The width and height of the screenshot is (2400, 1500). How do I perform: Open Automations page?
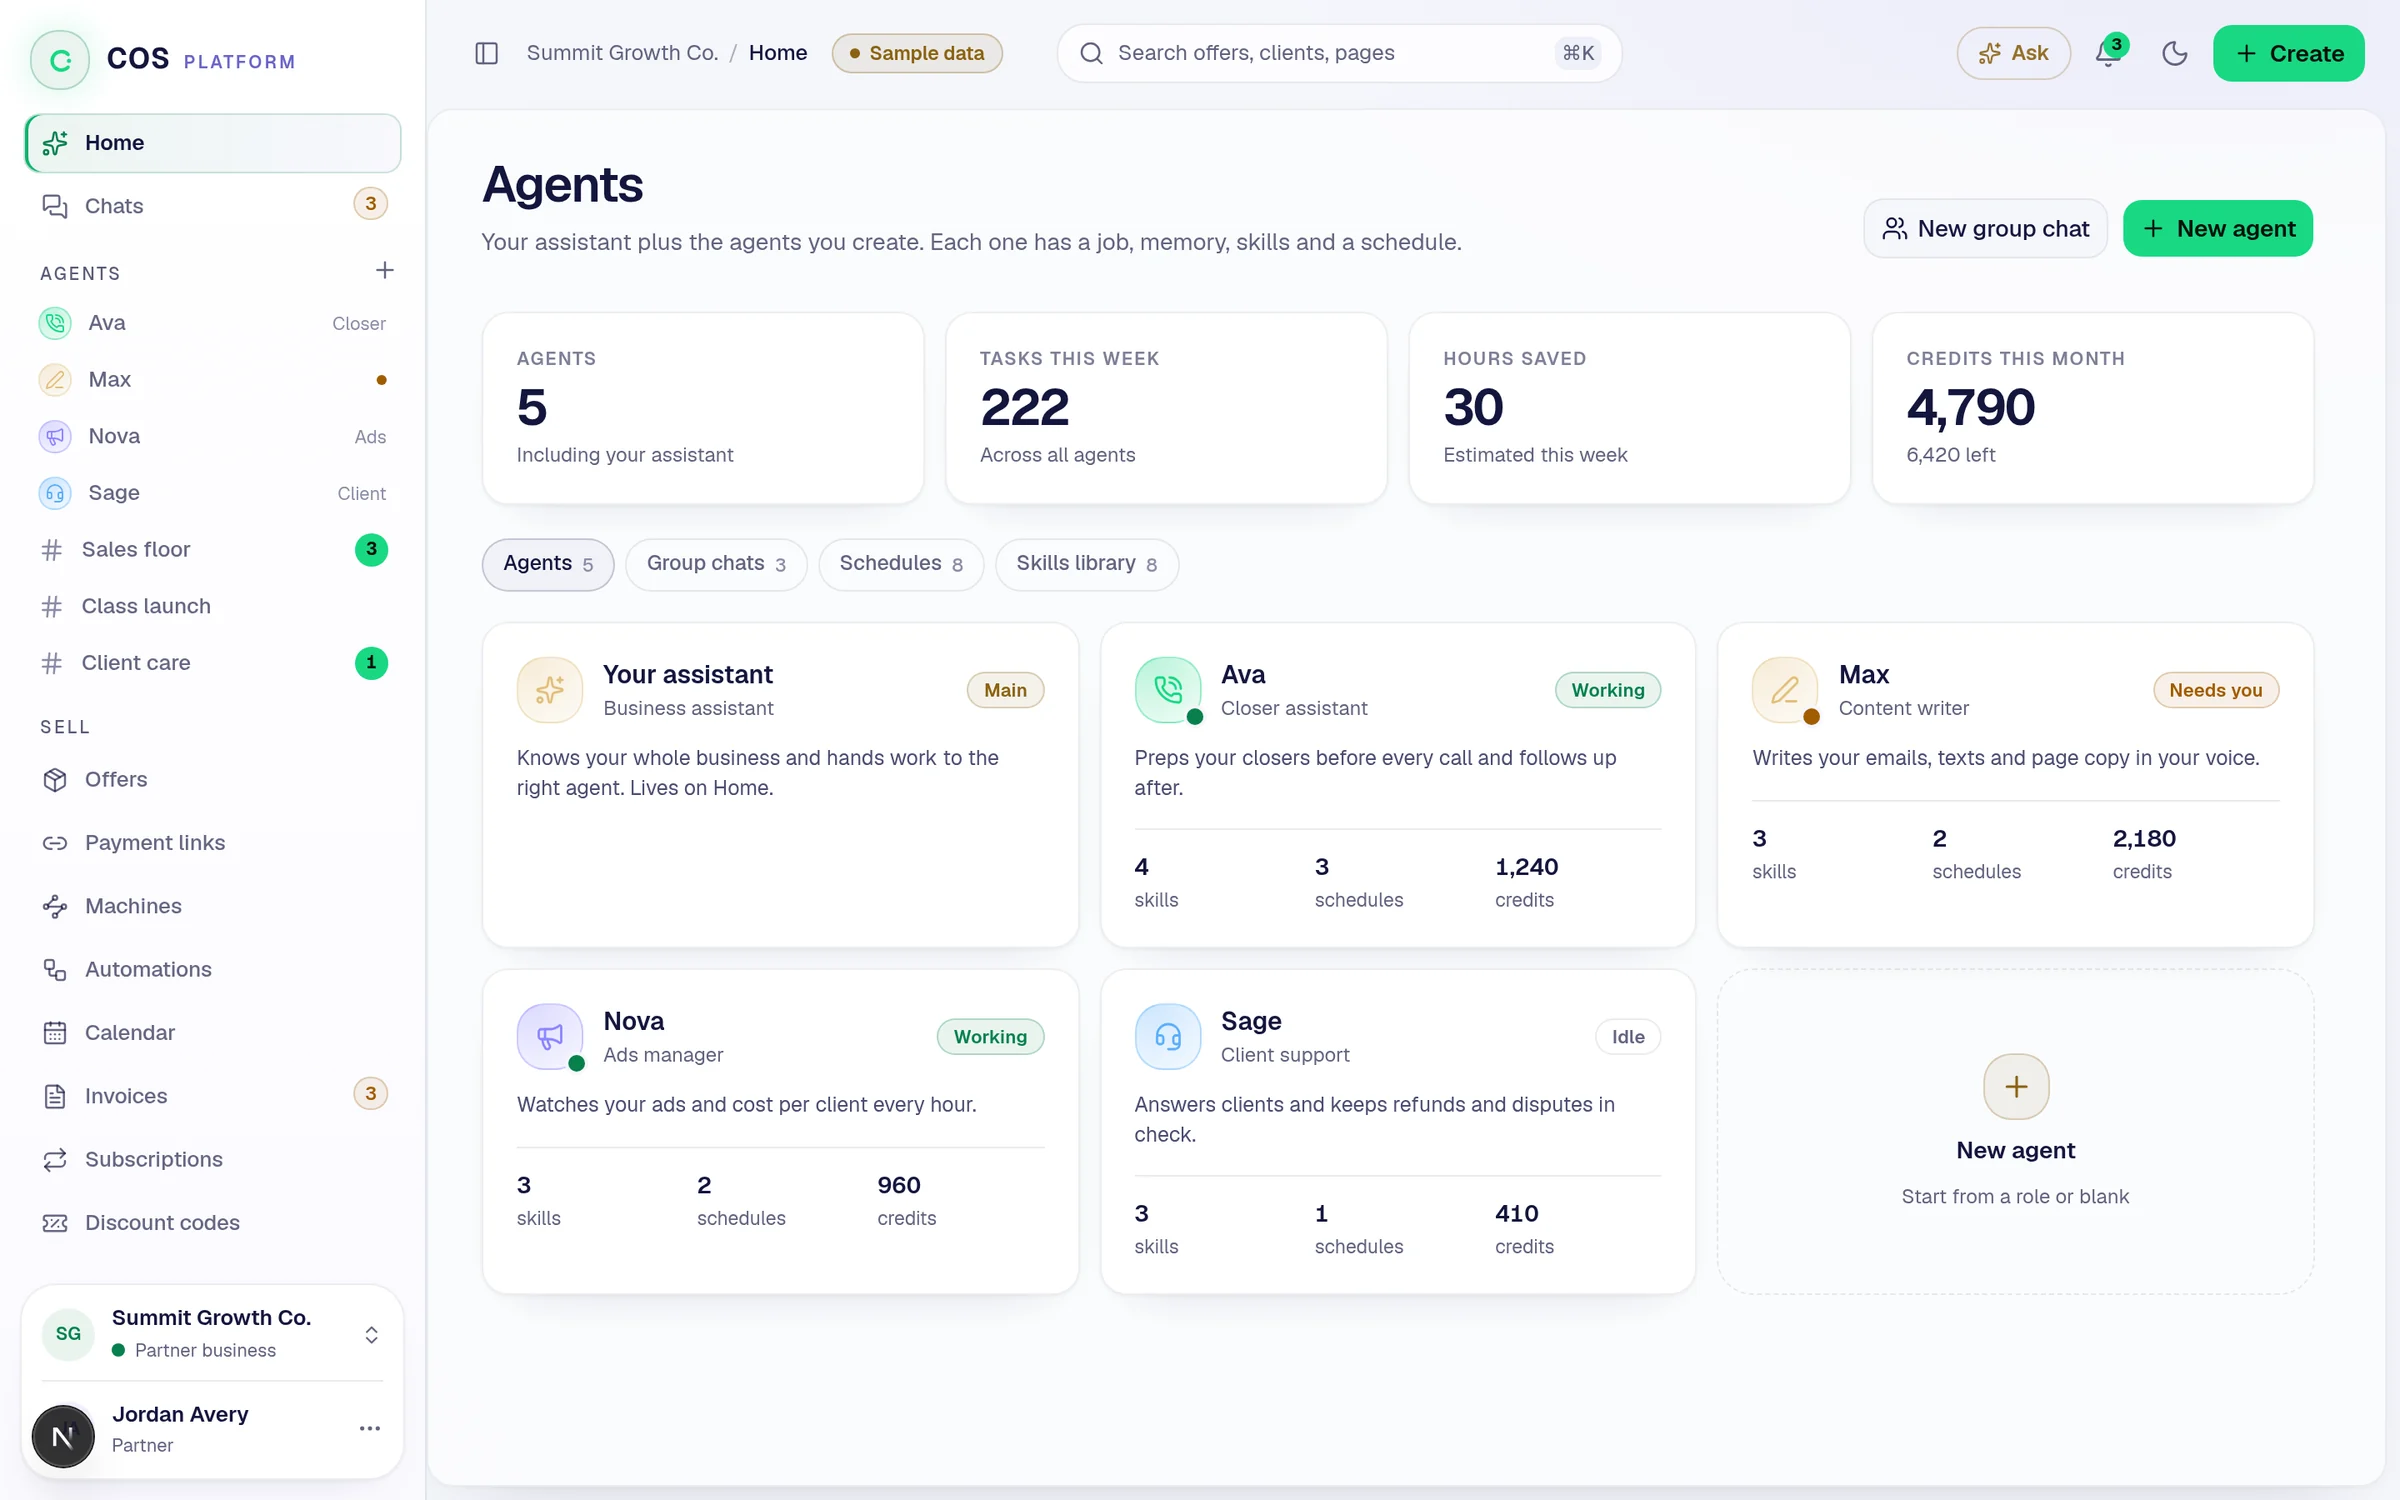click(212, 969)
